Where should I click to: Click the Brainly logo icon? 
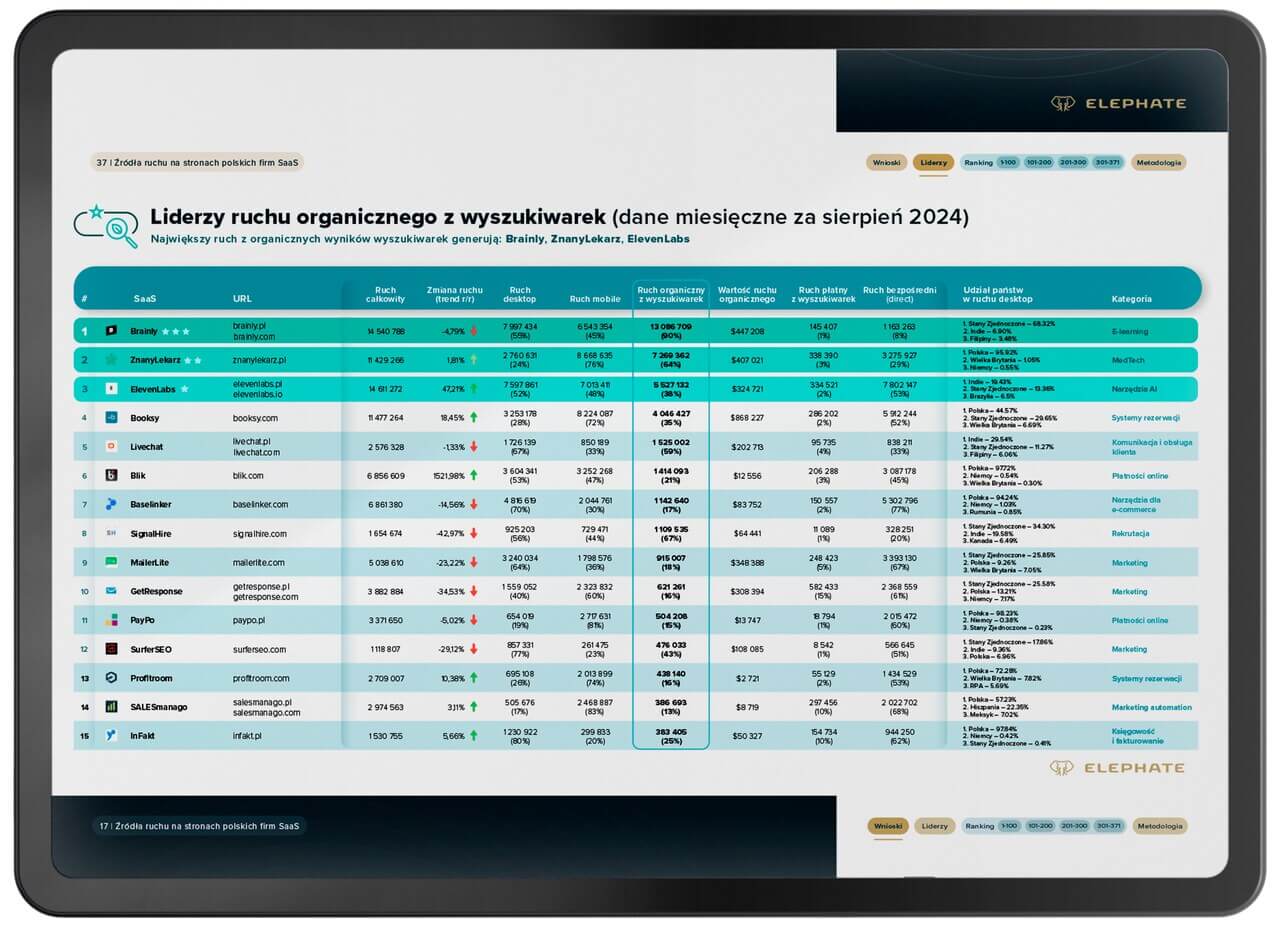[112, 331]
